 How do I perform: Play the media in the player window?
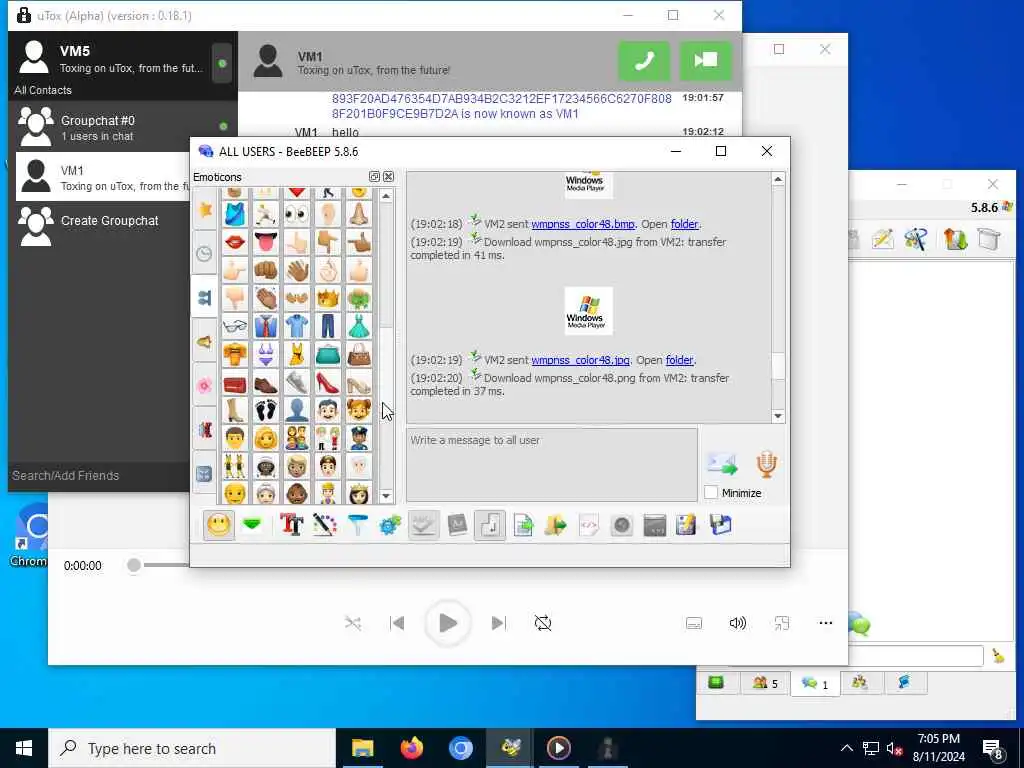point(447,623)
